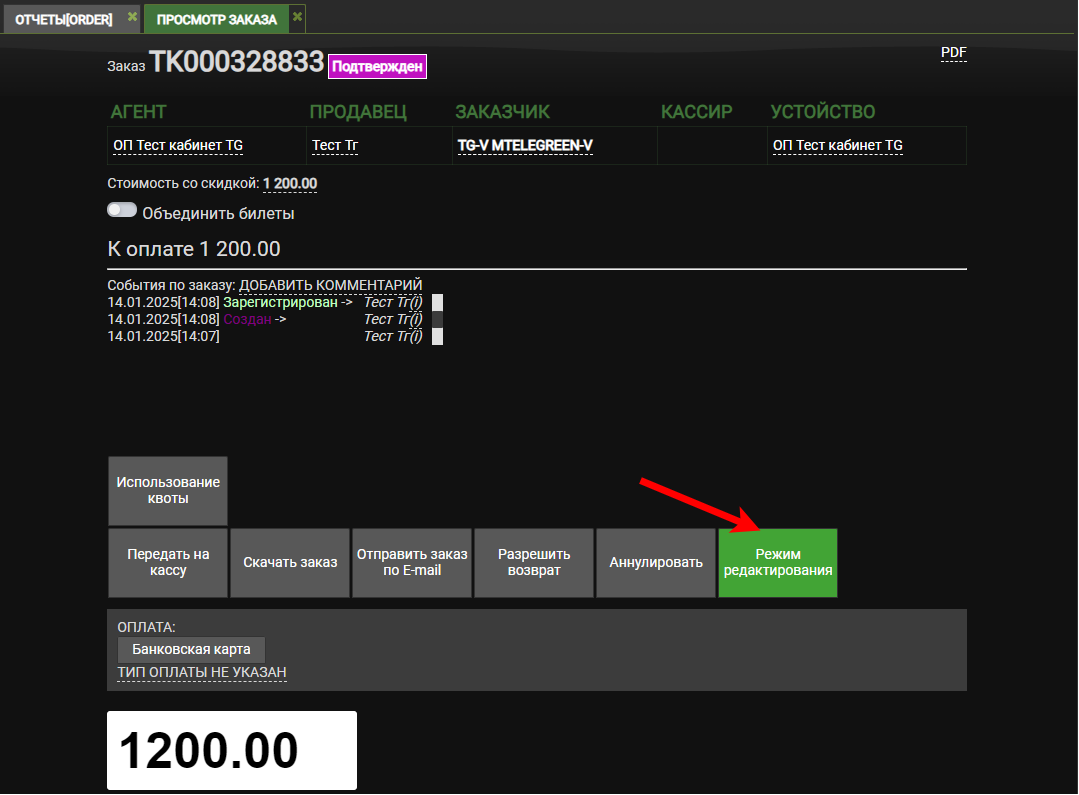Open agent ОП Тест кабинет TG link
This screenshot has width=1079, height=795.
click(178, 146)
